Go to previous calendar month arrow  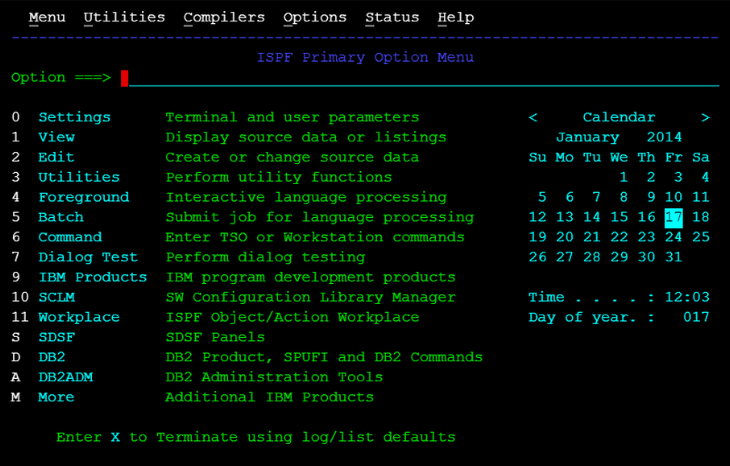coord(533,117)
